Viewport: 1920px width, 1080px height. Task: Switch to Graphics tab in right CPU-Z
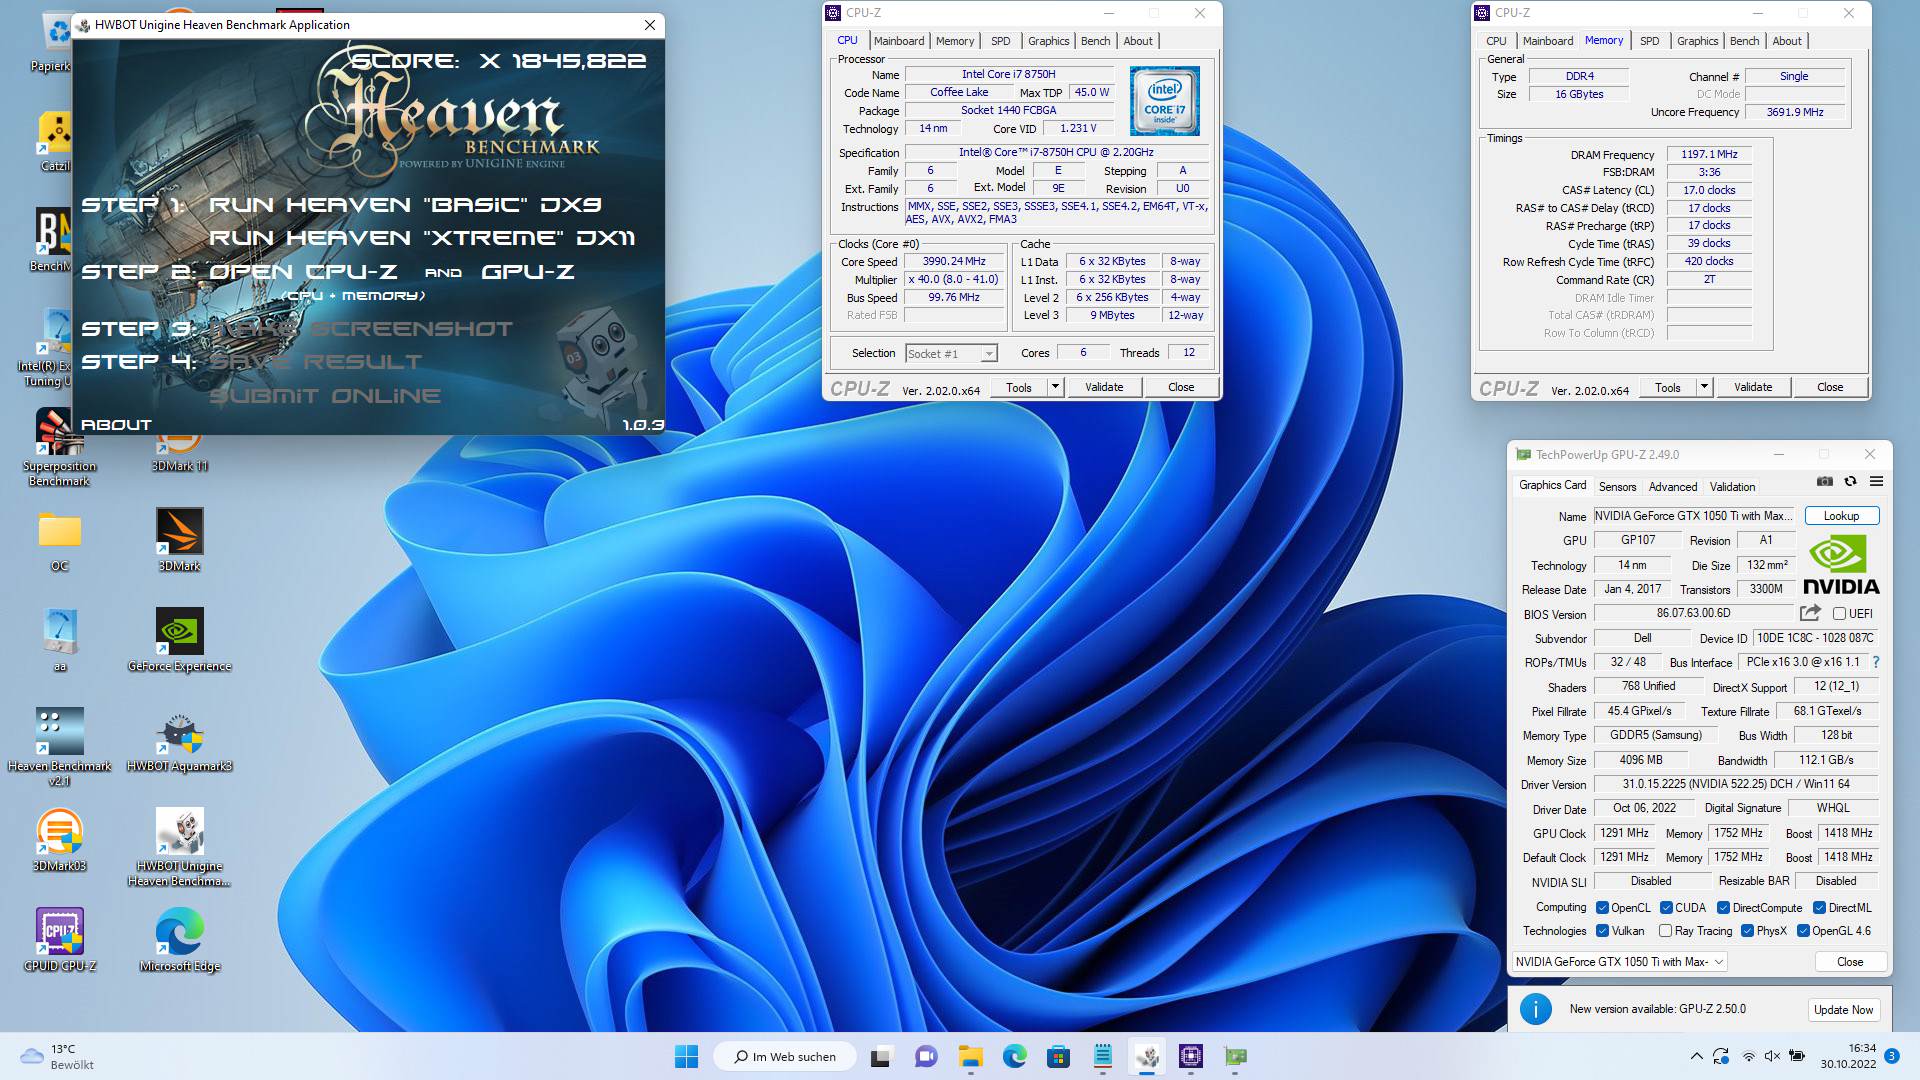(1697, 41)
